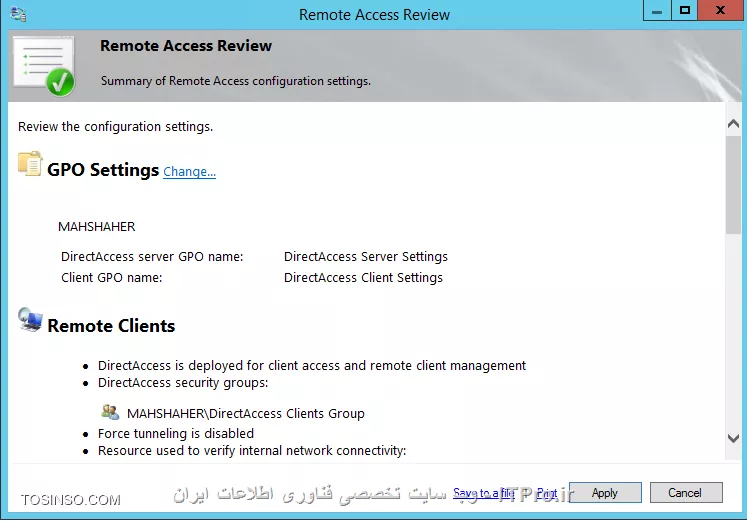Click the vertical scrollbar thumb

733,185
